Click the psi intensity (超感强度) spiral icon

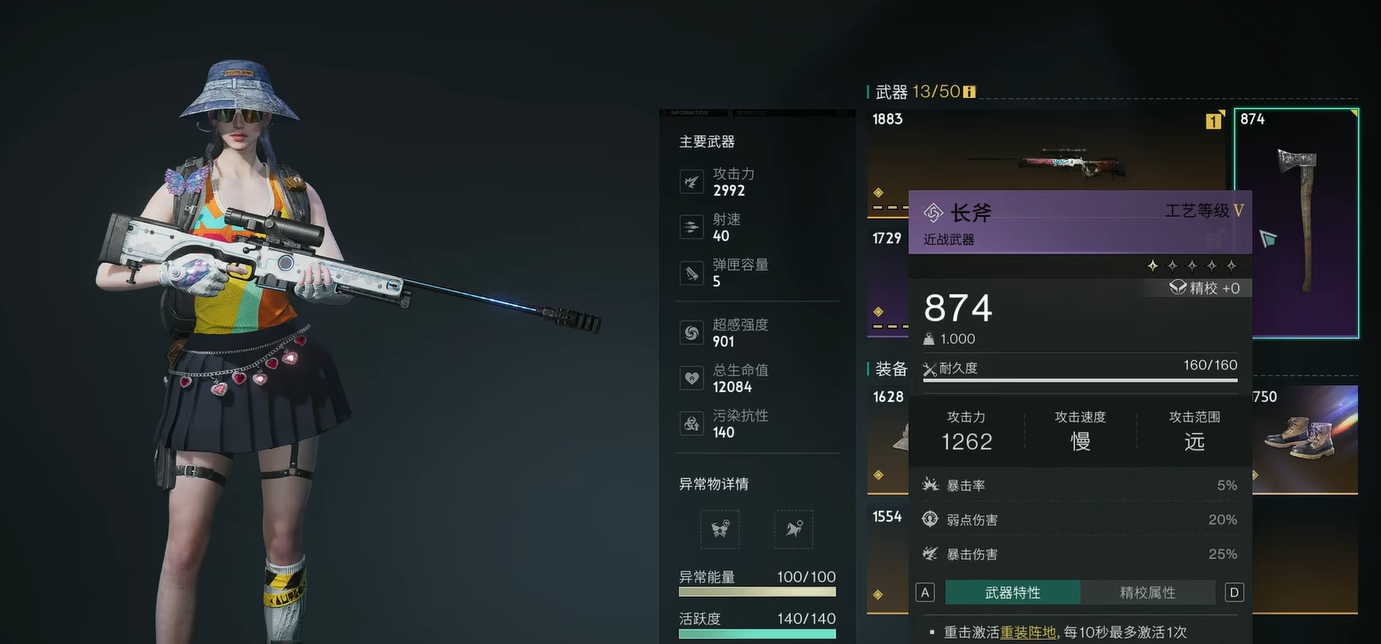pyautogui.click(x=691, y=332)
